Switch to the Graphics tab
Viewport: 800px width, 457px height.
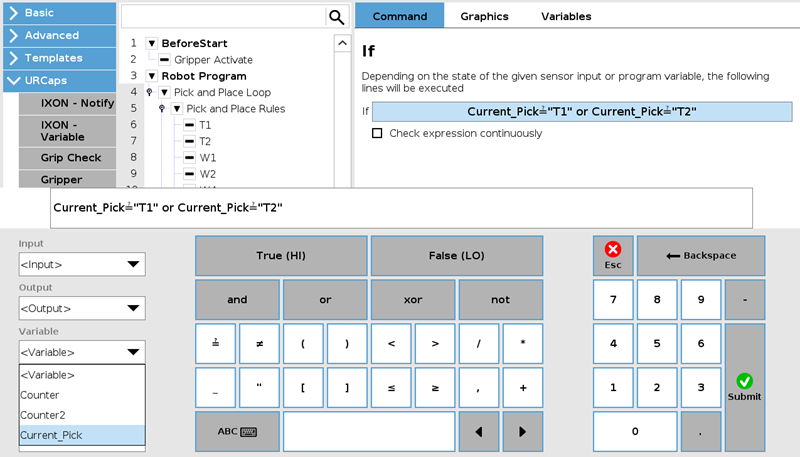point(484,16)
